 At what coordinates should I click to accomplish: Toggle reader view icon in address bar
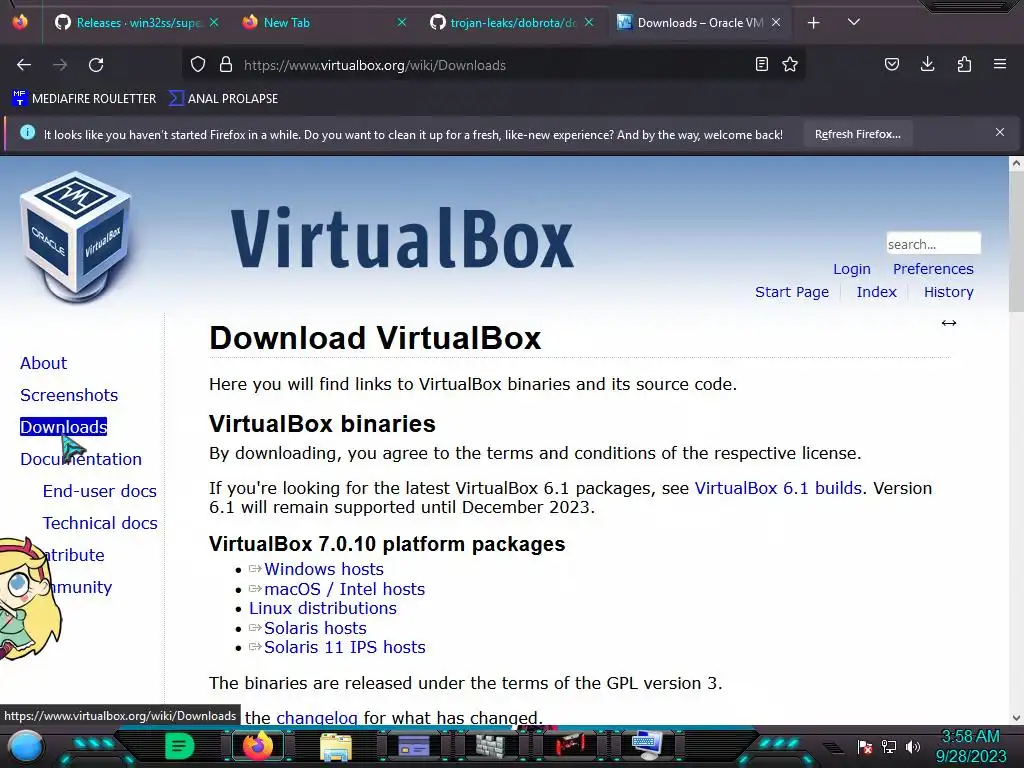pos(761,64)
